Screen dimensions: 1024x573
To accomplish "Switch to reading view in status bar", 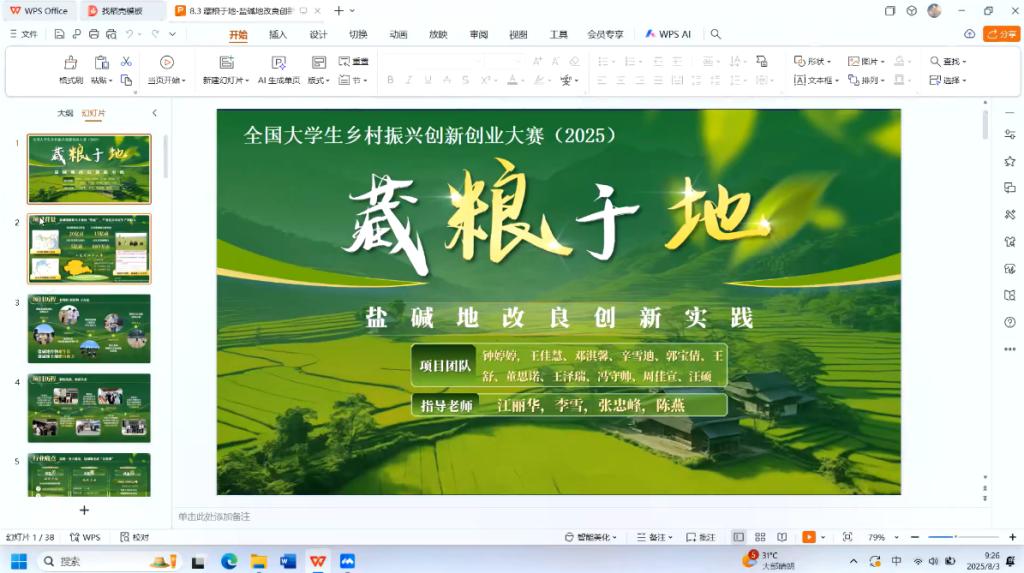I will click(781, 537).
